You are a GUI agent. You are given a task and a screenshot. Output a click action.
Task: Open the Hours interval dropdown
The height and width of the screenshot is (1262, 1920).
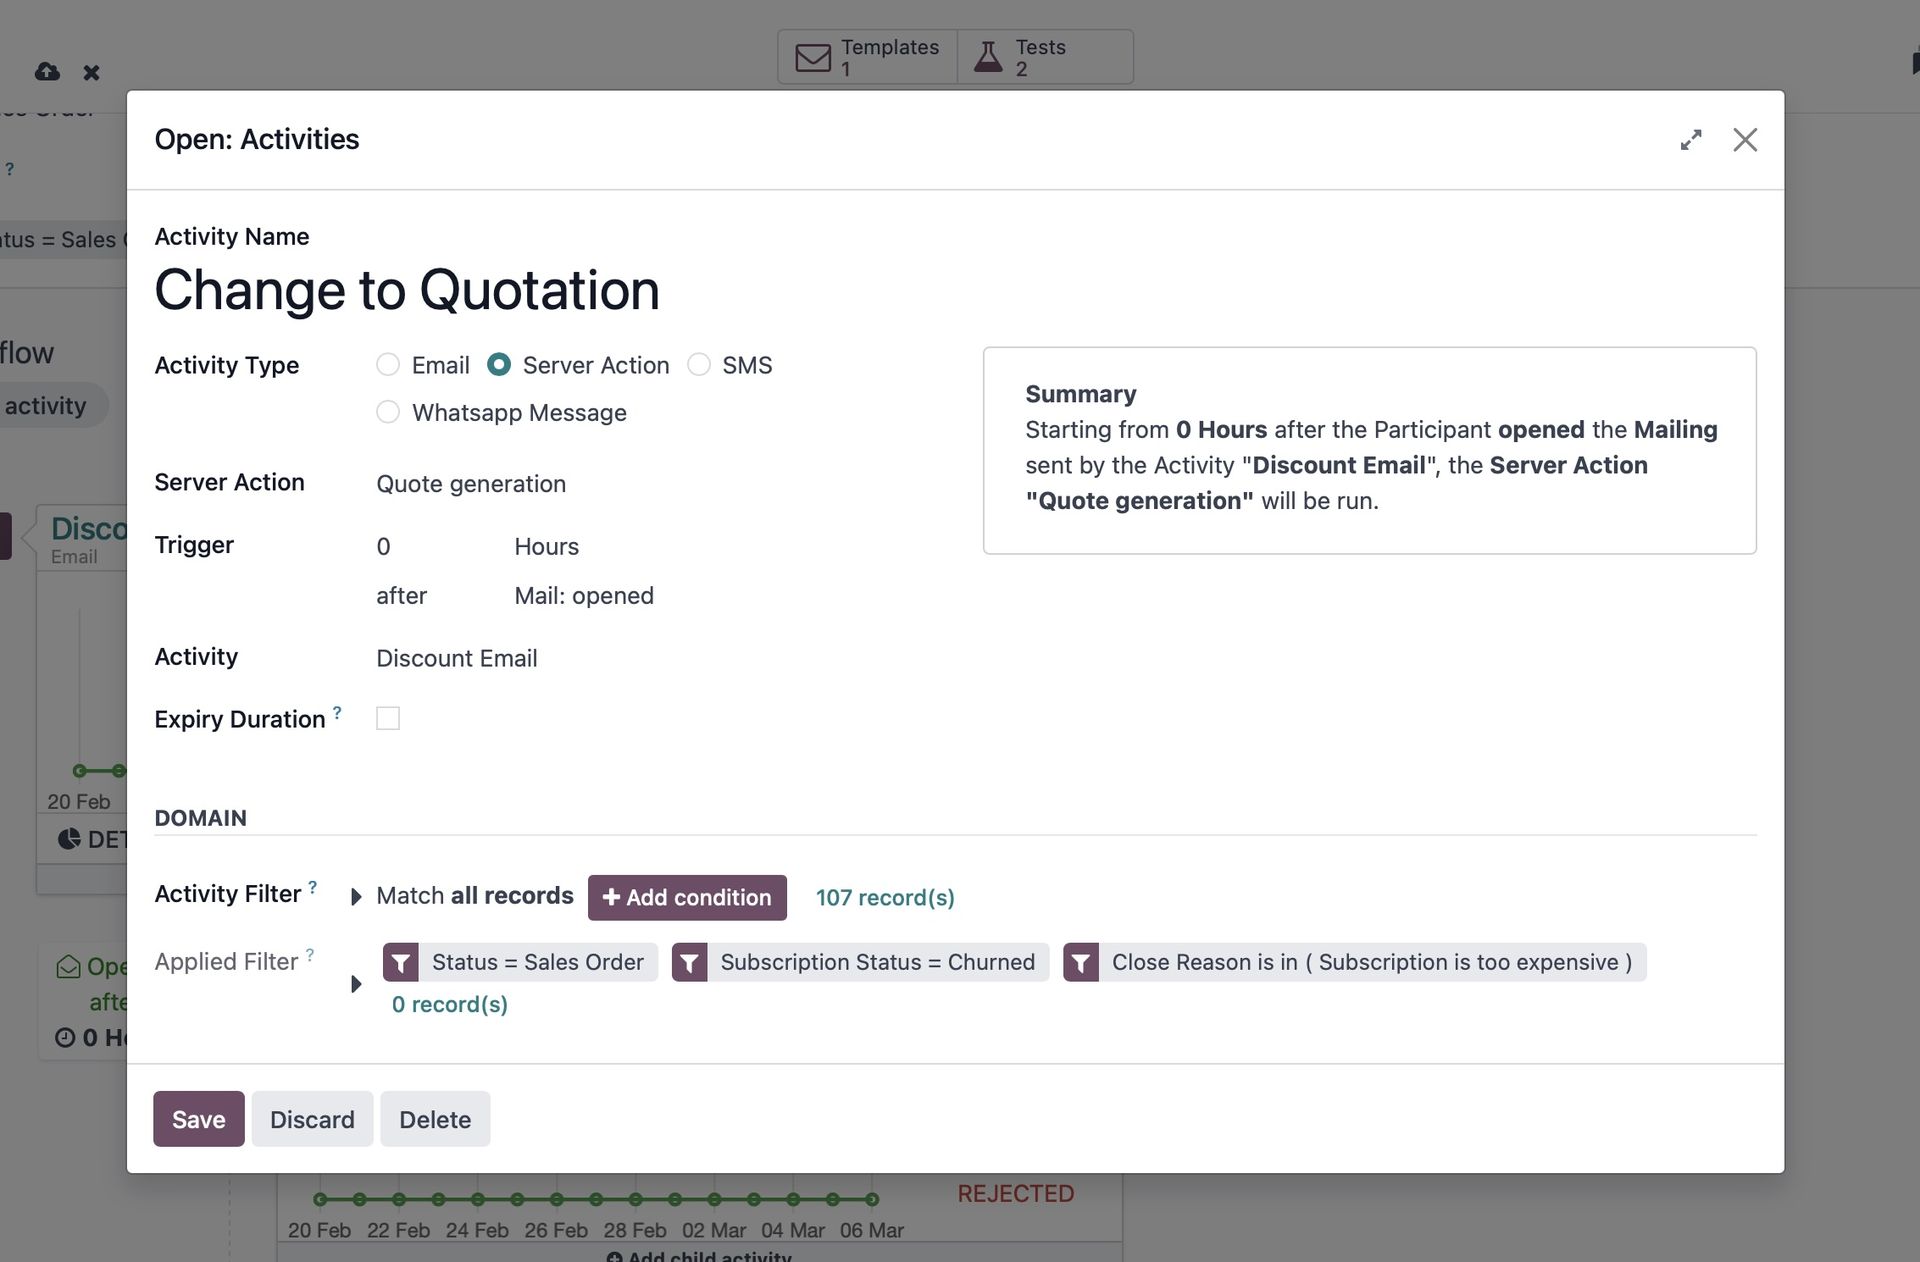pos(546,547)
